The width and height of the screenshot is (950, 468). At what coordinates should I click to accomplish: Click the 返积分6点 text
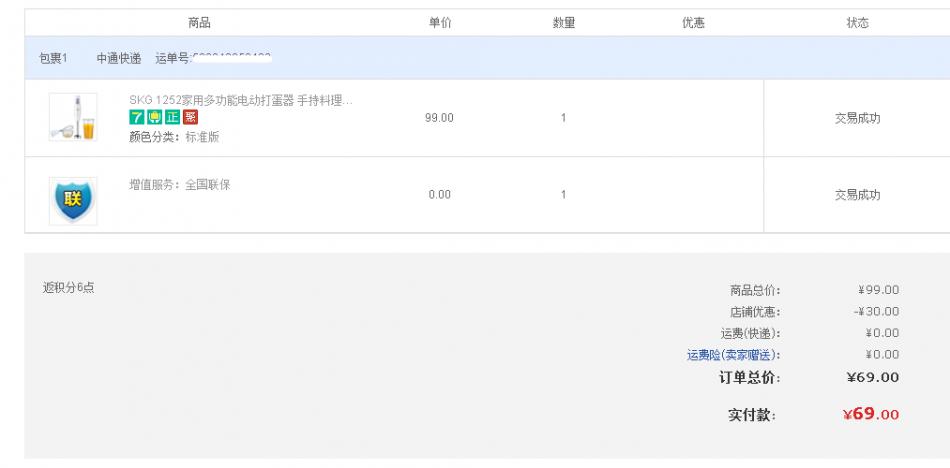click(x=68, y=288)
